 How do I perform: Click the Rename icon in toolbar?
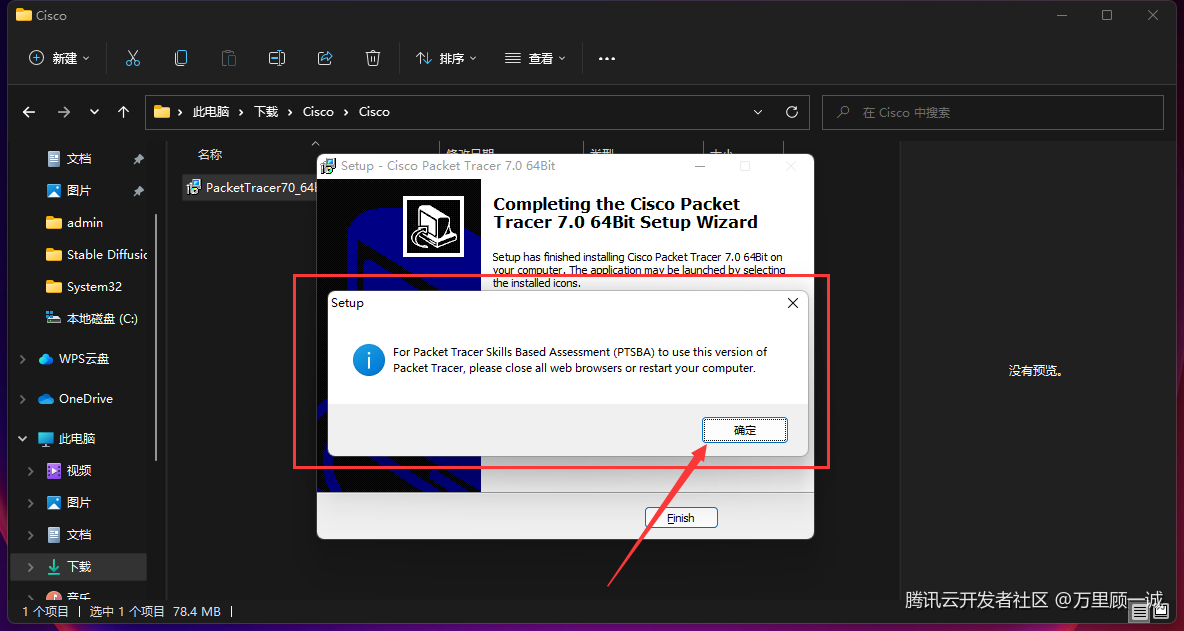276,58
